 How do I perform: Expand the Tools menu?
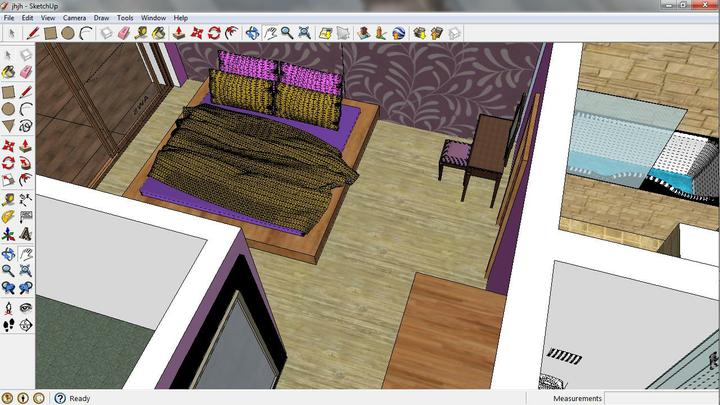[x=125, y=18]
